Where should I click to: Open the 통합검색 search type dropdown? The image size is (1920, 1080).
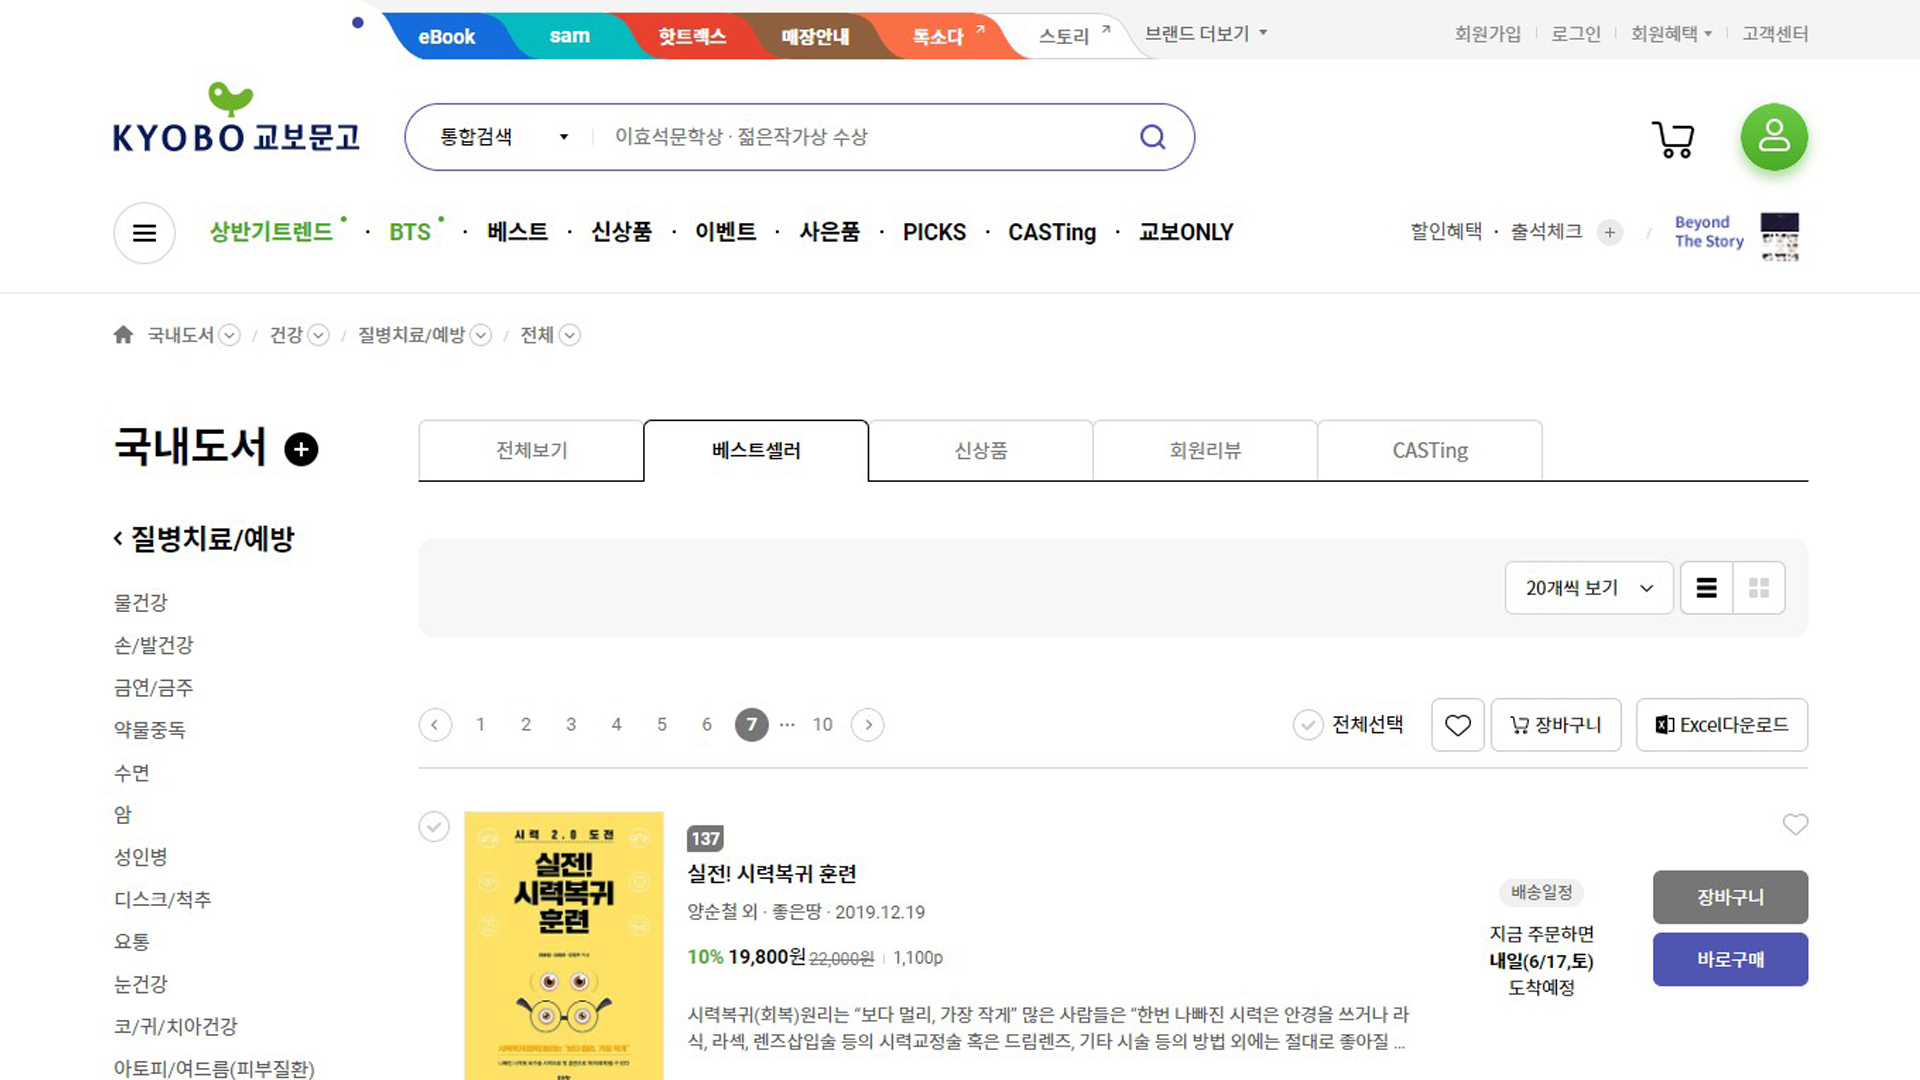click(x=503, y=137)
